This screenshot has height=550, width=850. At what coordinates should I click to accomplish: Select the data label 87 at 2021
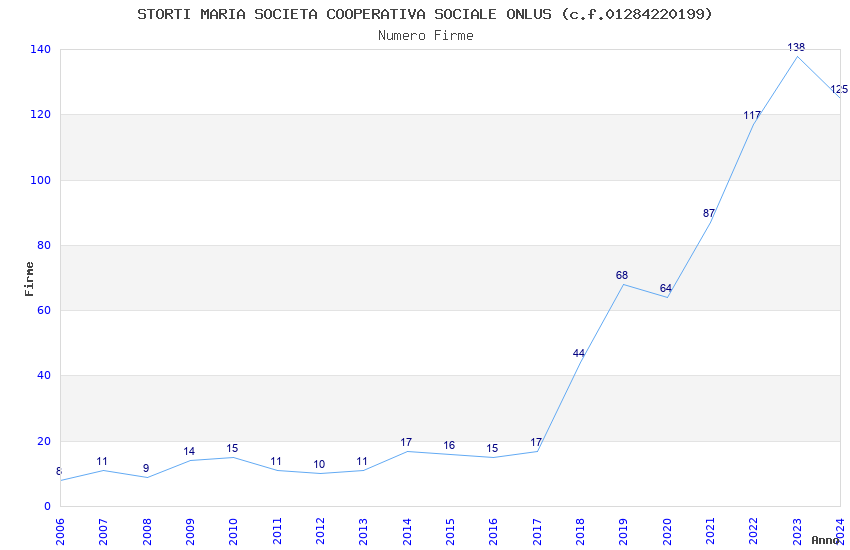click(709, 213)
